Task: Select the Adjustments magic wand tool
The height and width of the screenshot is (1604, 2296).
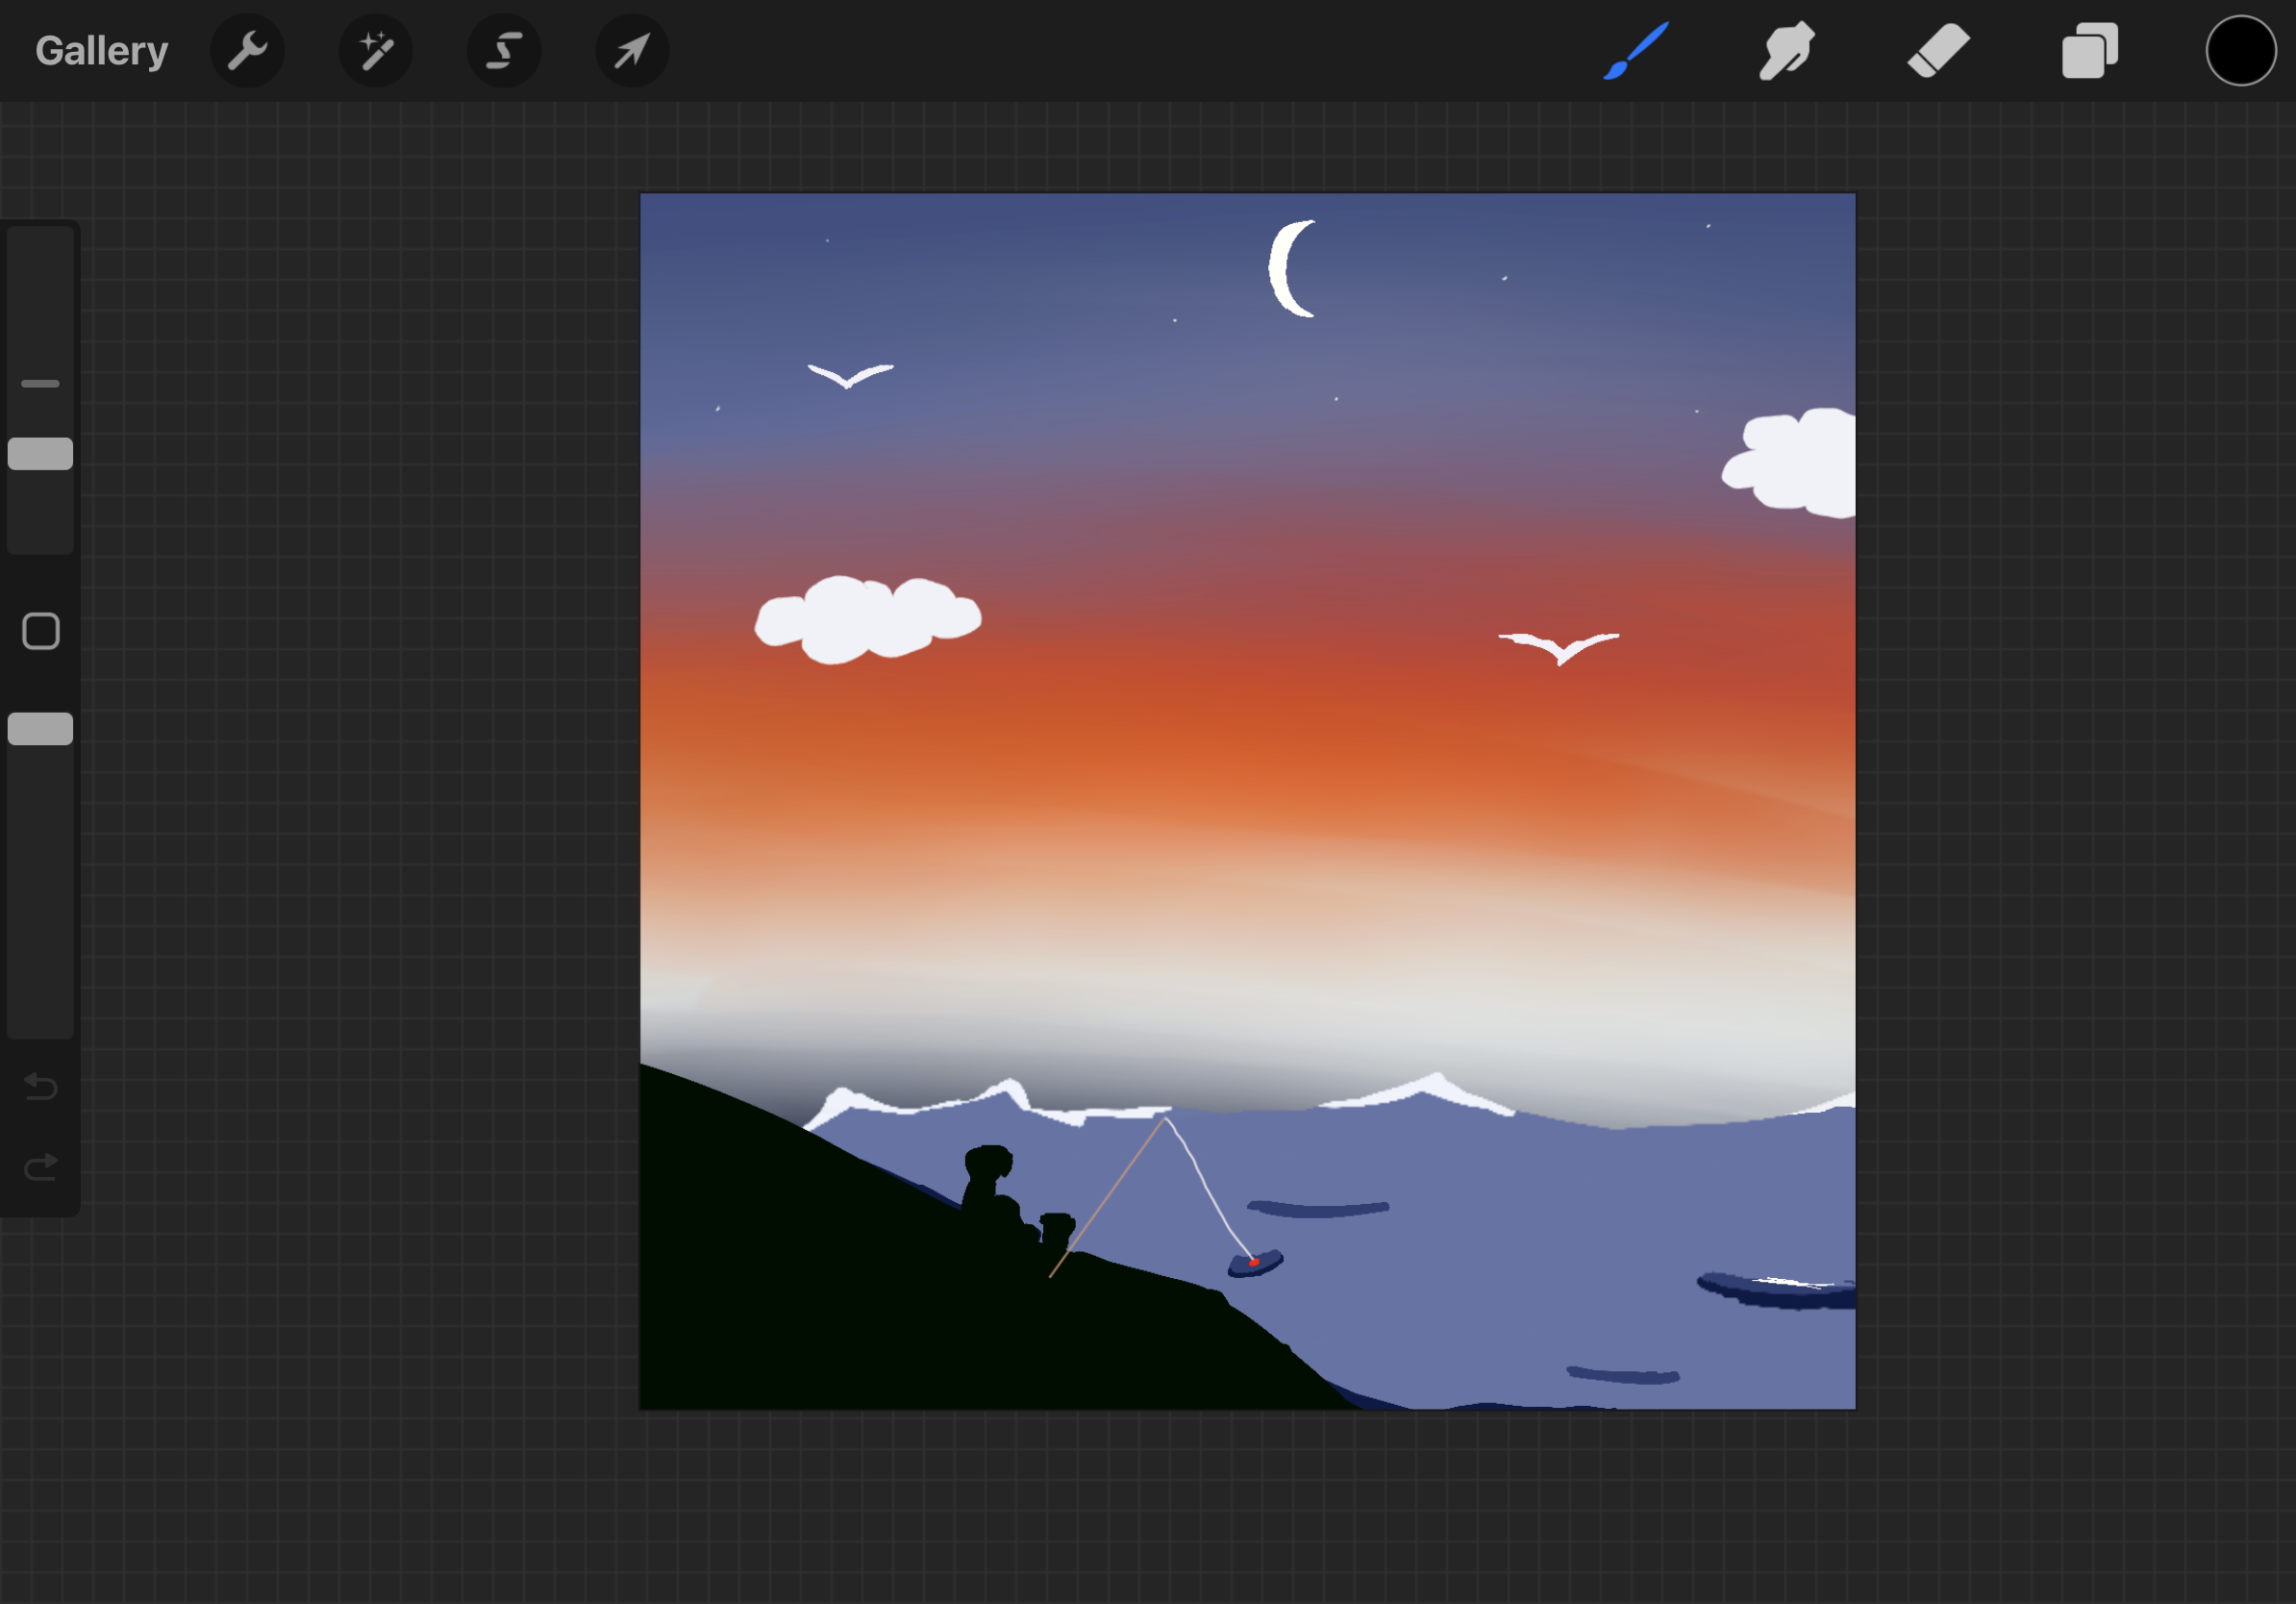Action: (x=376, y=49)
